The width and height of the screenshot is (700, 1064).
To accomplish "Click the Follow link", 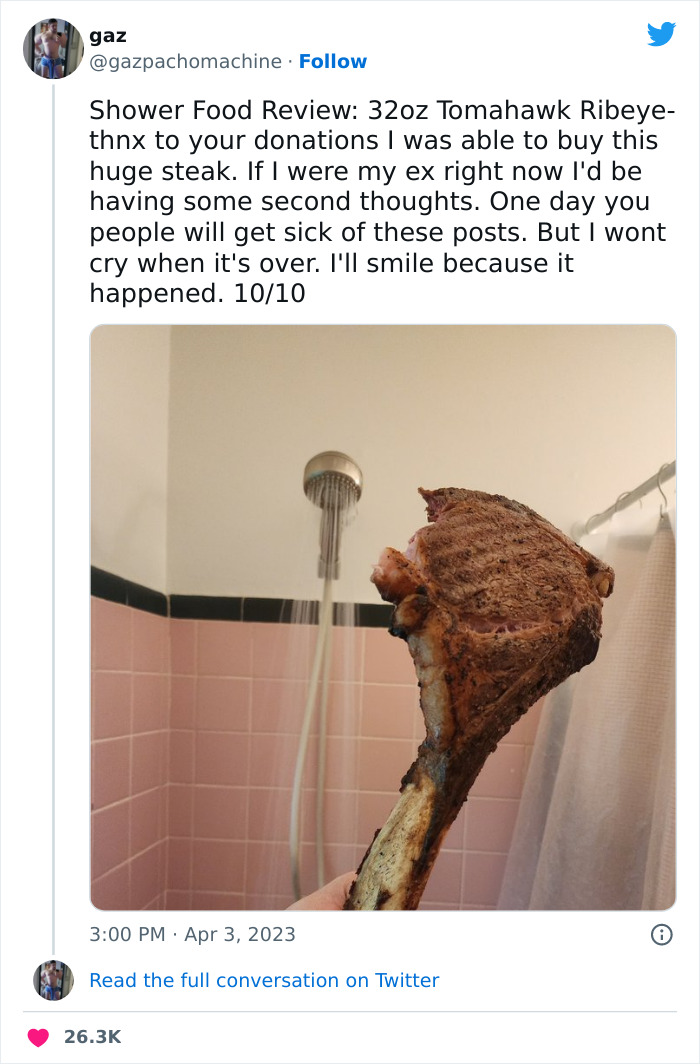I will click(x=333, y=61).
